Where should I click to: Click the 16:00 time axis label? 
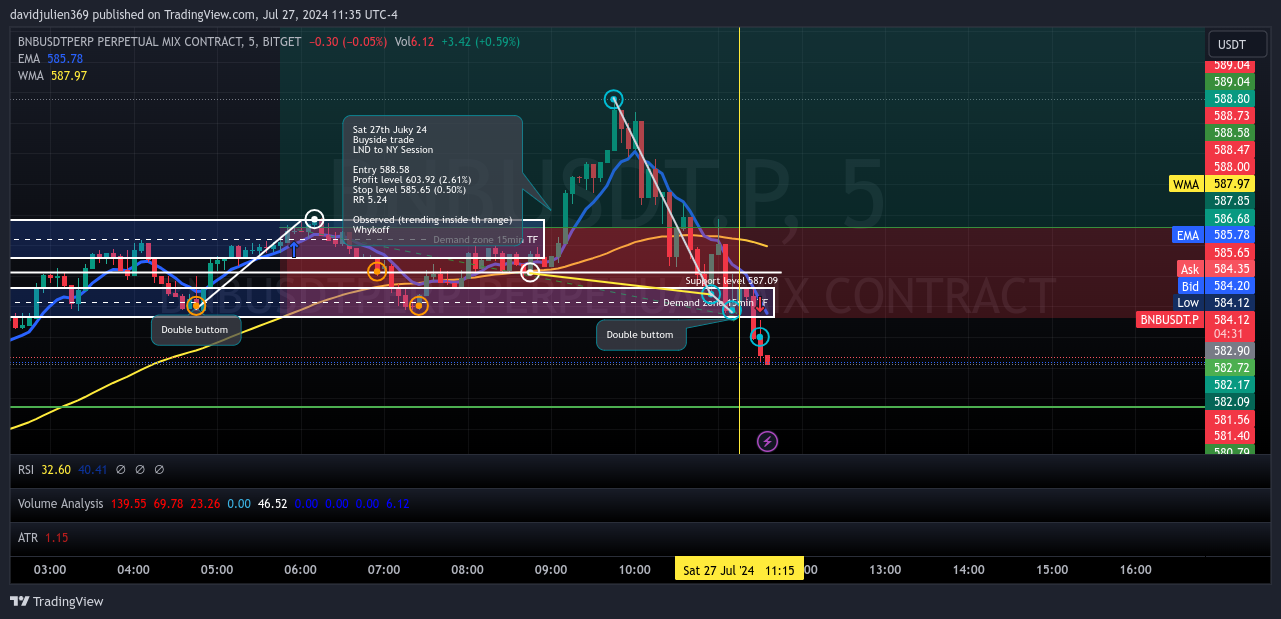[x=1135, y=570]
